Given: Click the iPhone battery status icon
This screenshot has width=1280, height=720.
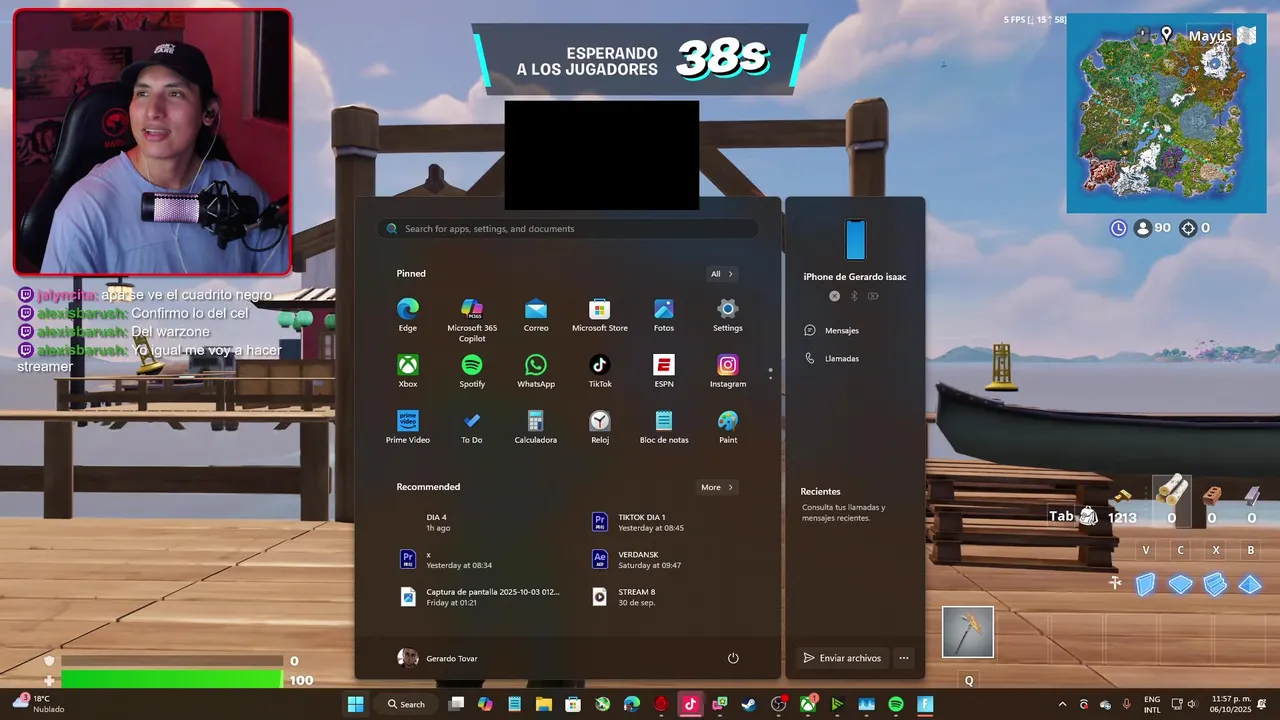Looking at the screenshot, I should (873, 296).
